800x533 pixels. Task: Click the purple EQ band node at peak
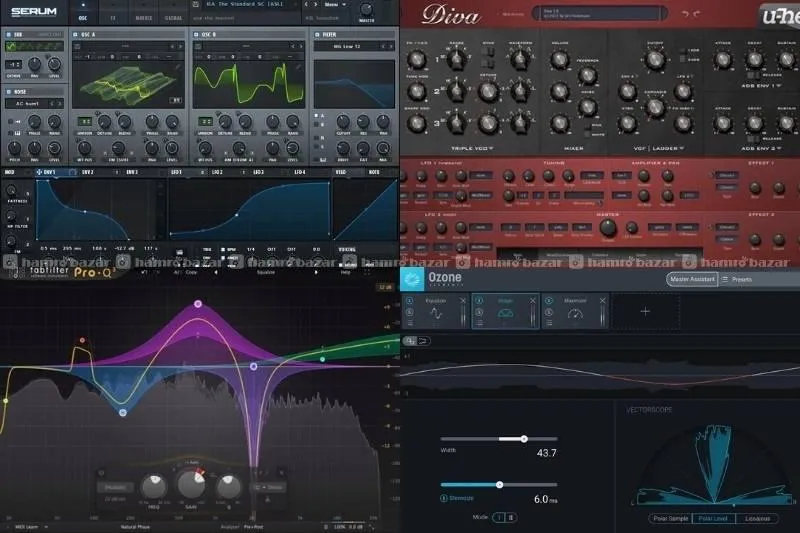(198, 303)
